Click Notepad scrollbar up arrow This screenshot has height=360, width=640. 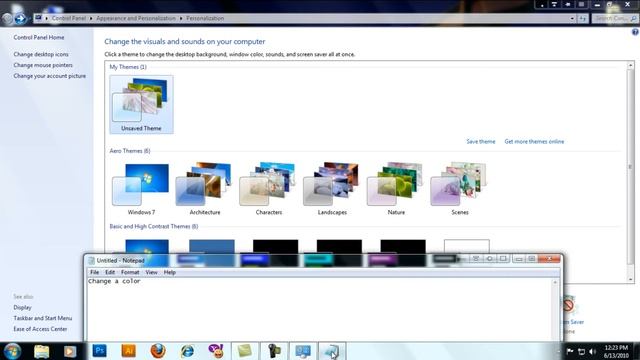click(x=555, y=282)
